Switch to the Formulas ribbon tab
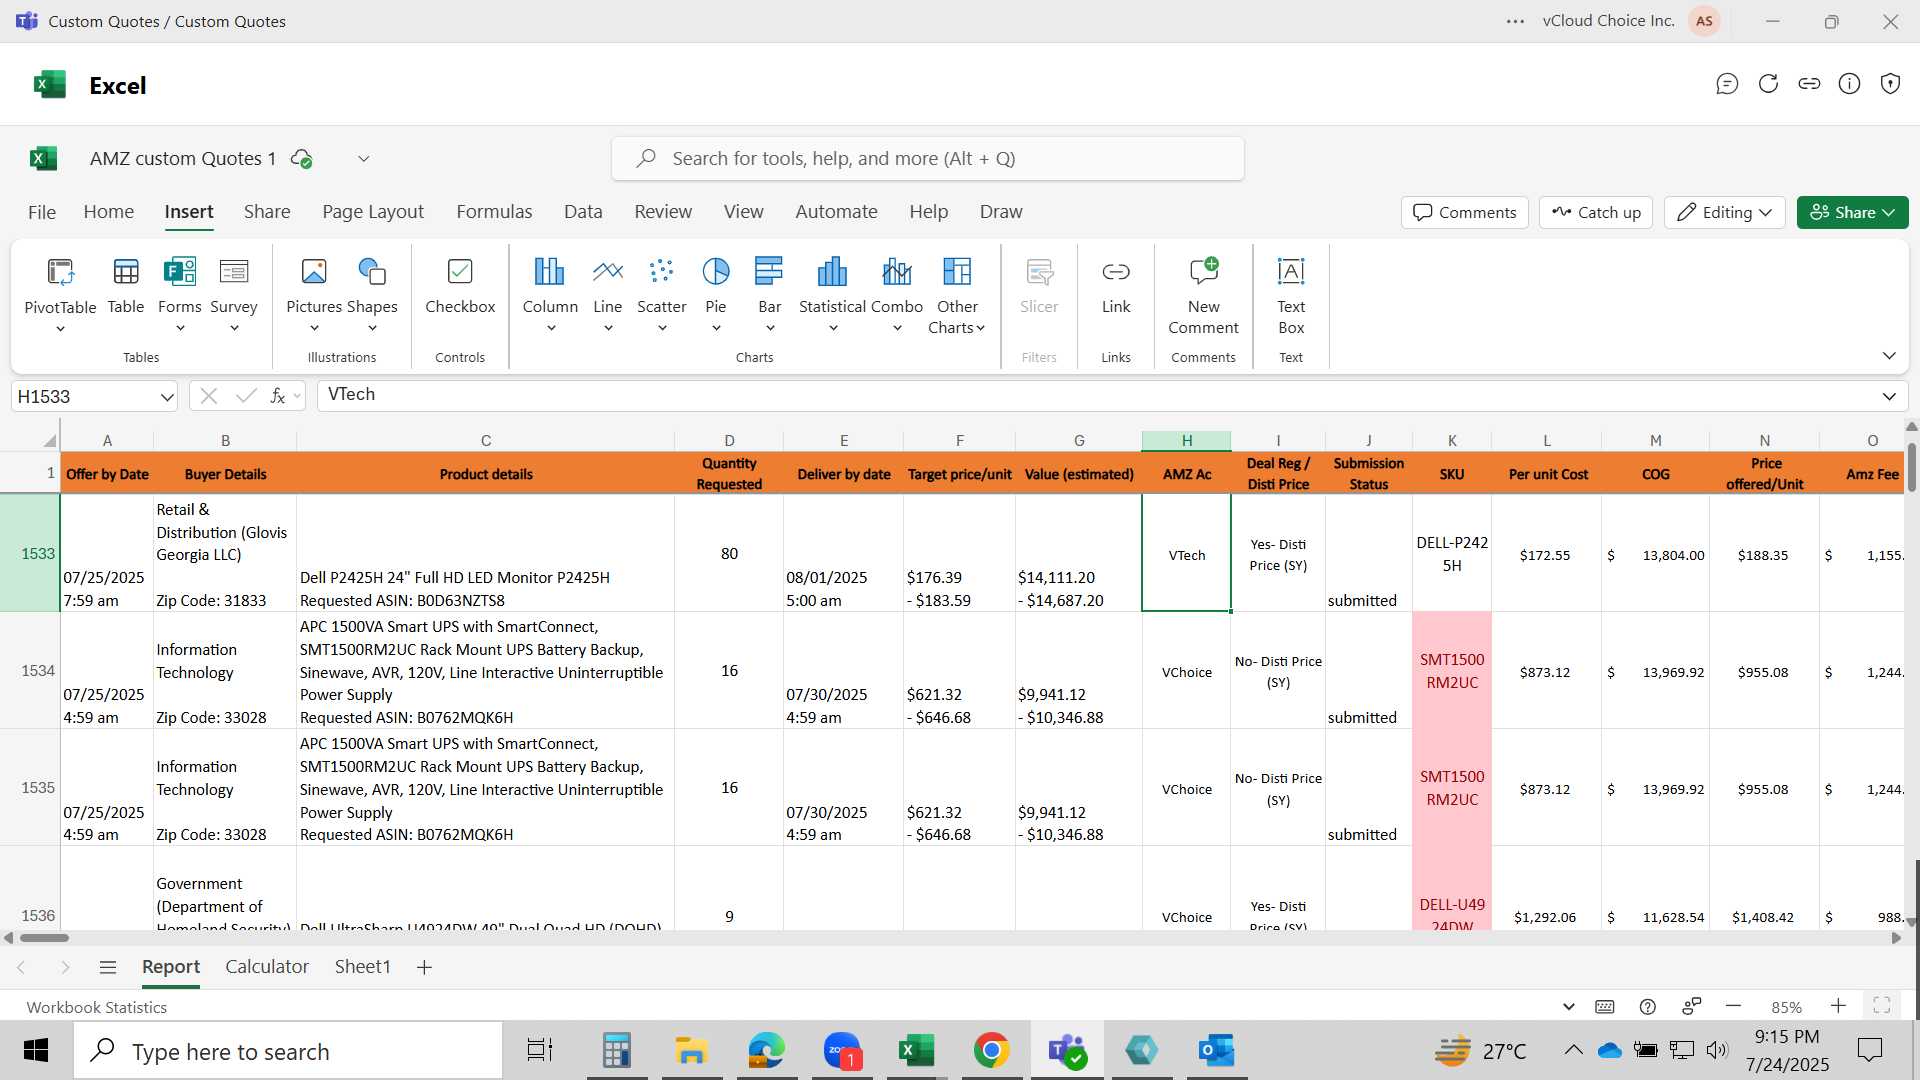 494,212
